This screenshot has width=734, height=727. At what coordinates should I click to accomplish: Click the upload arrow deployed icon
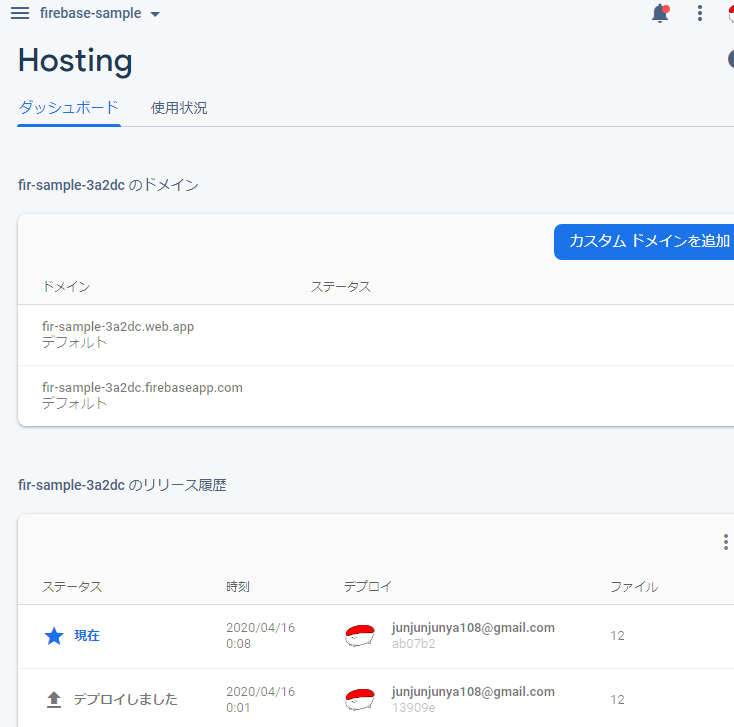(x=54, y=700)
